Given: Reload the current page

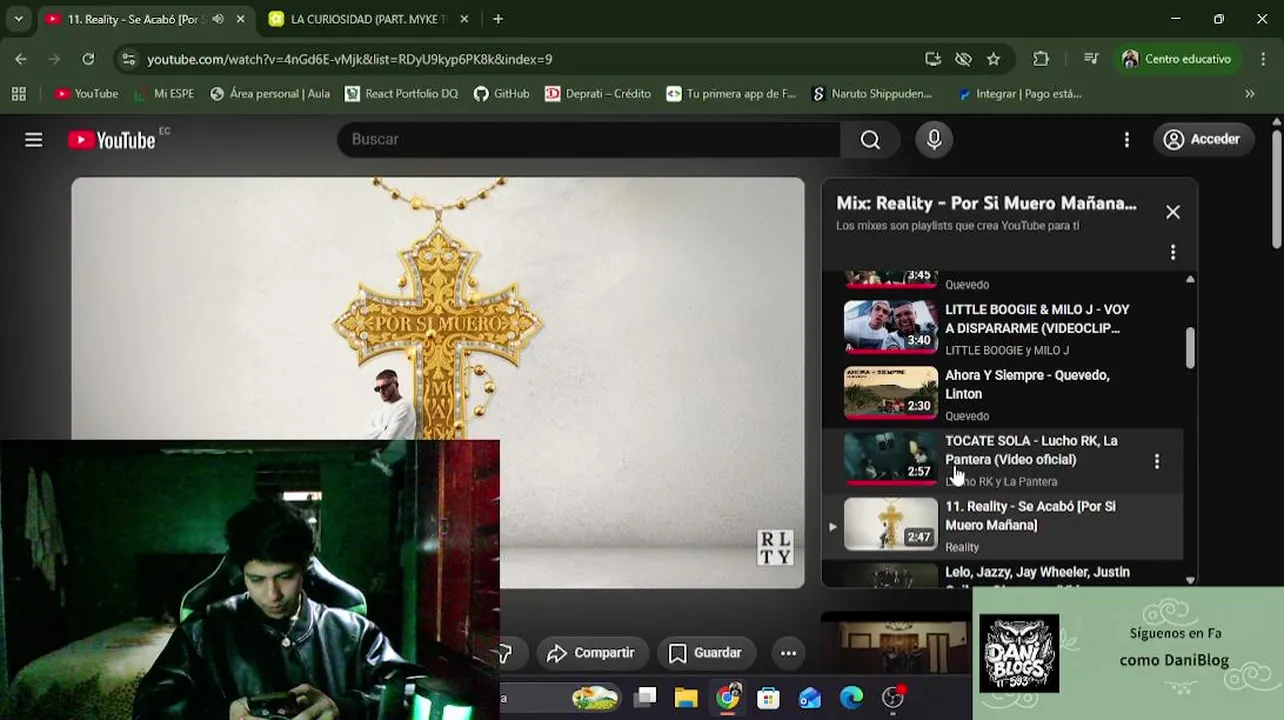Looking at the screenshot, I should click(x=88, y=59).
